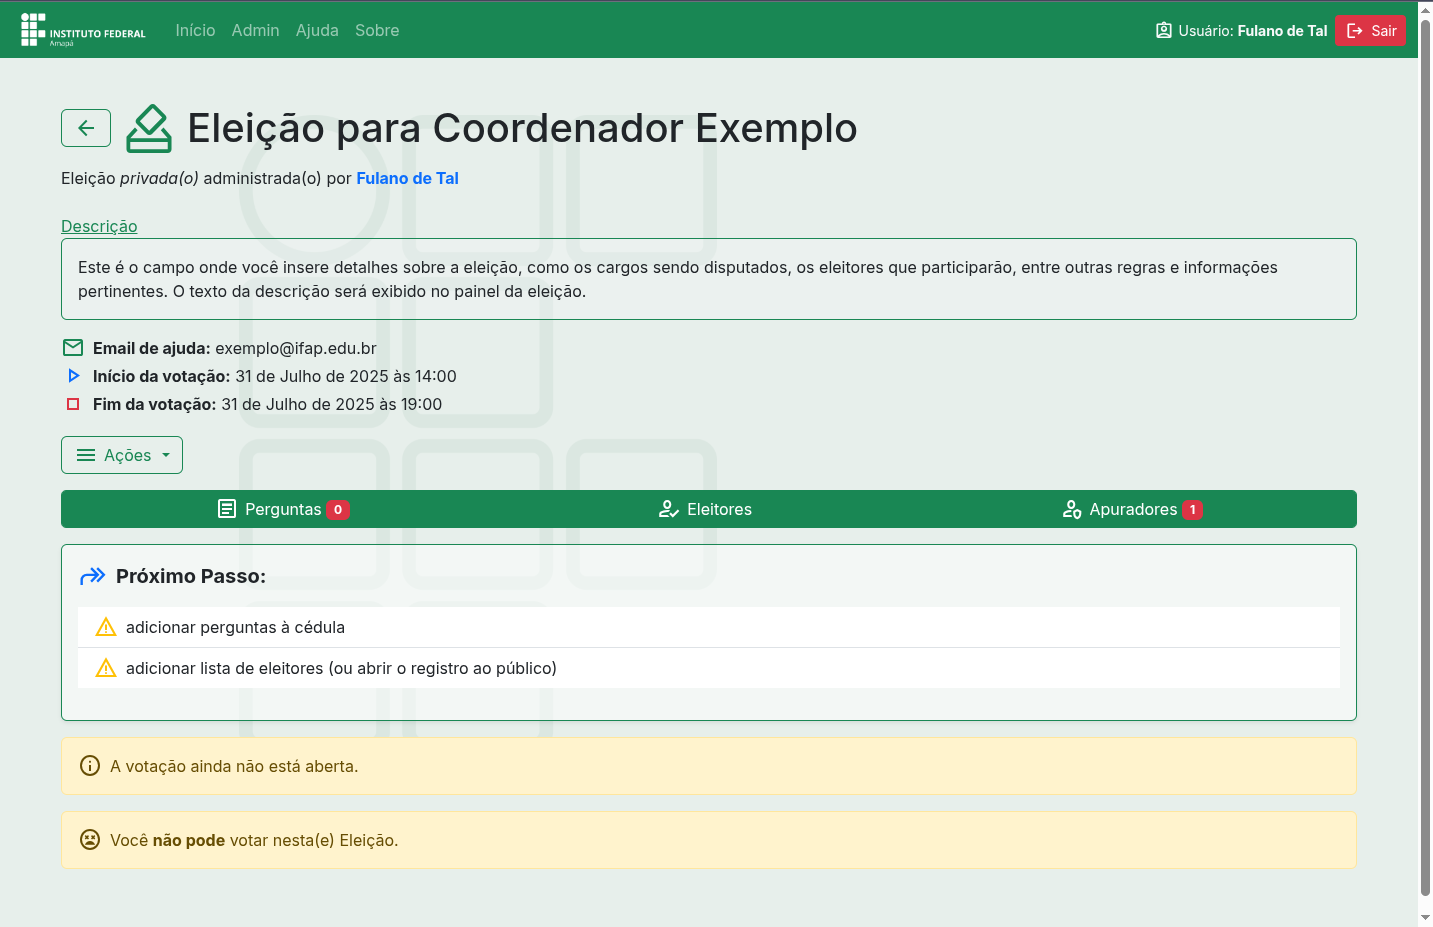Viewport: 1433px width, 927px height.
Task: Click 'adicionar perguntas à cédula' step
Action: [x=709, y=627]
